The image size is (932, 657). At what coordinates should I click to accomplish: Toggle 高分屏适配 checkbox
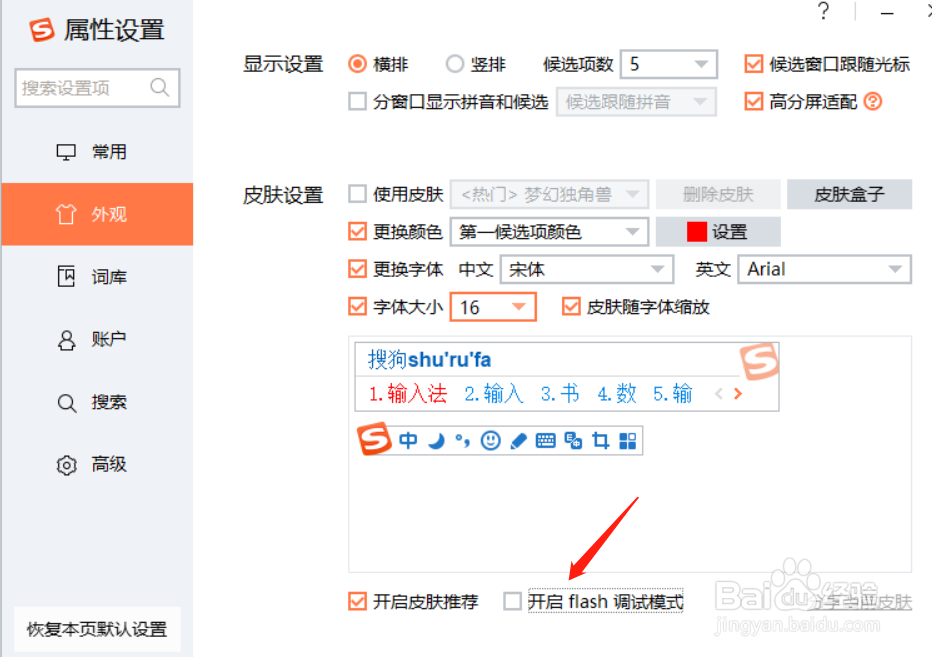[x=754, y=102]
